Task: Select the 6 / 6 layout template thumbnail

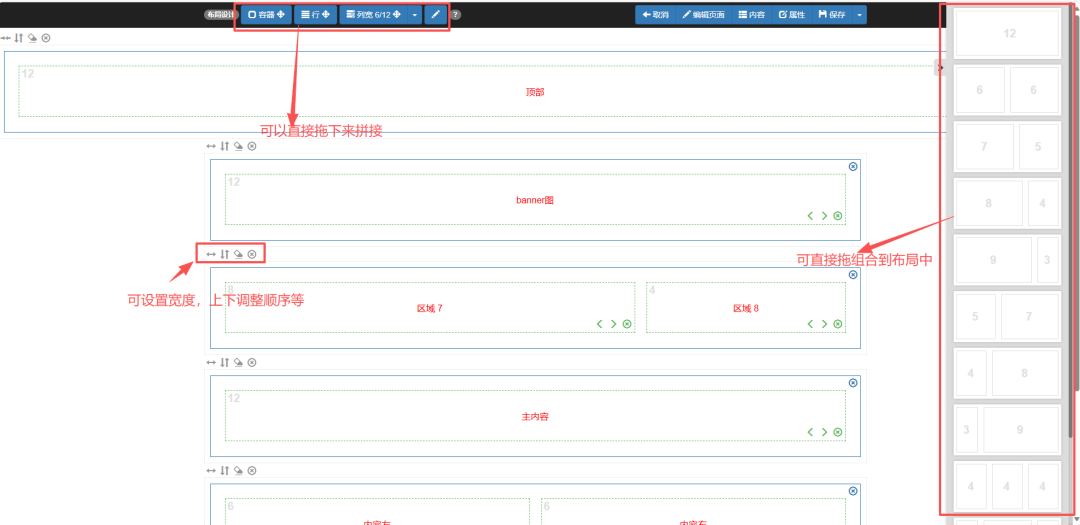Action: [x=1007, y=90]
